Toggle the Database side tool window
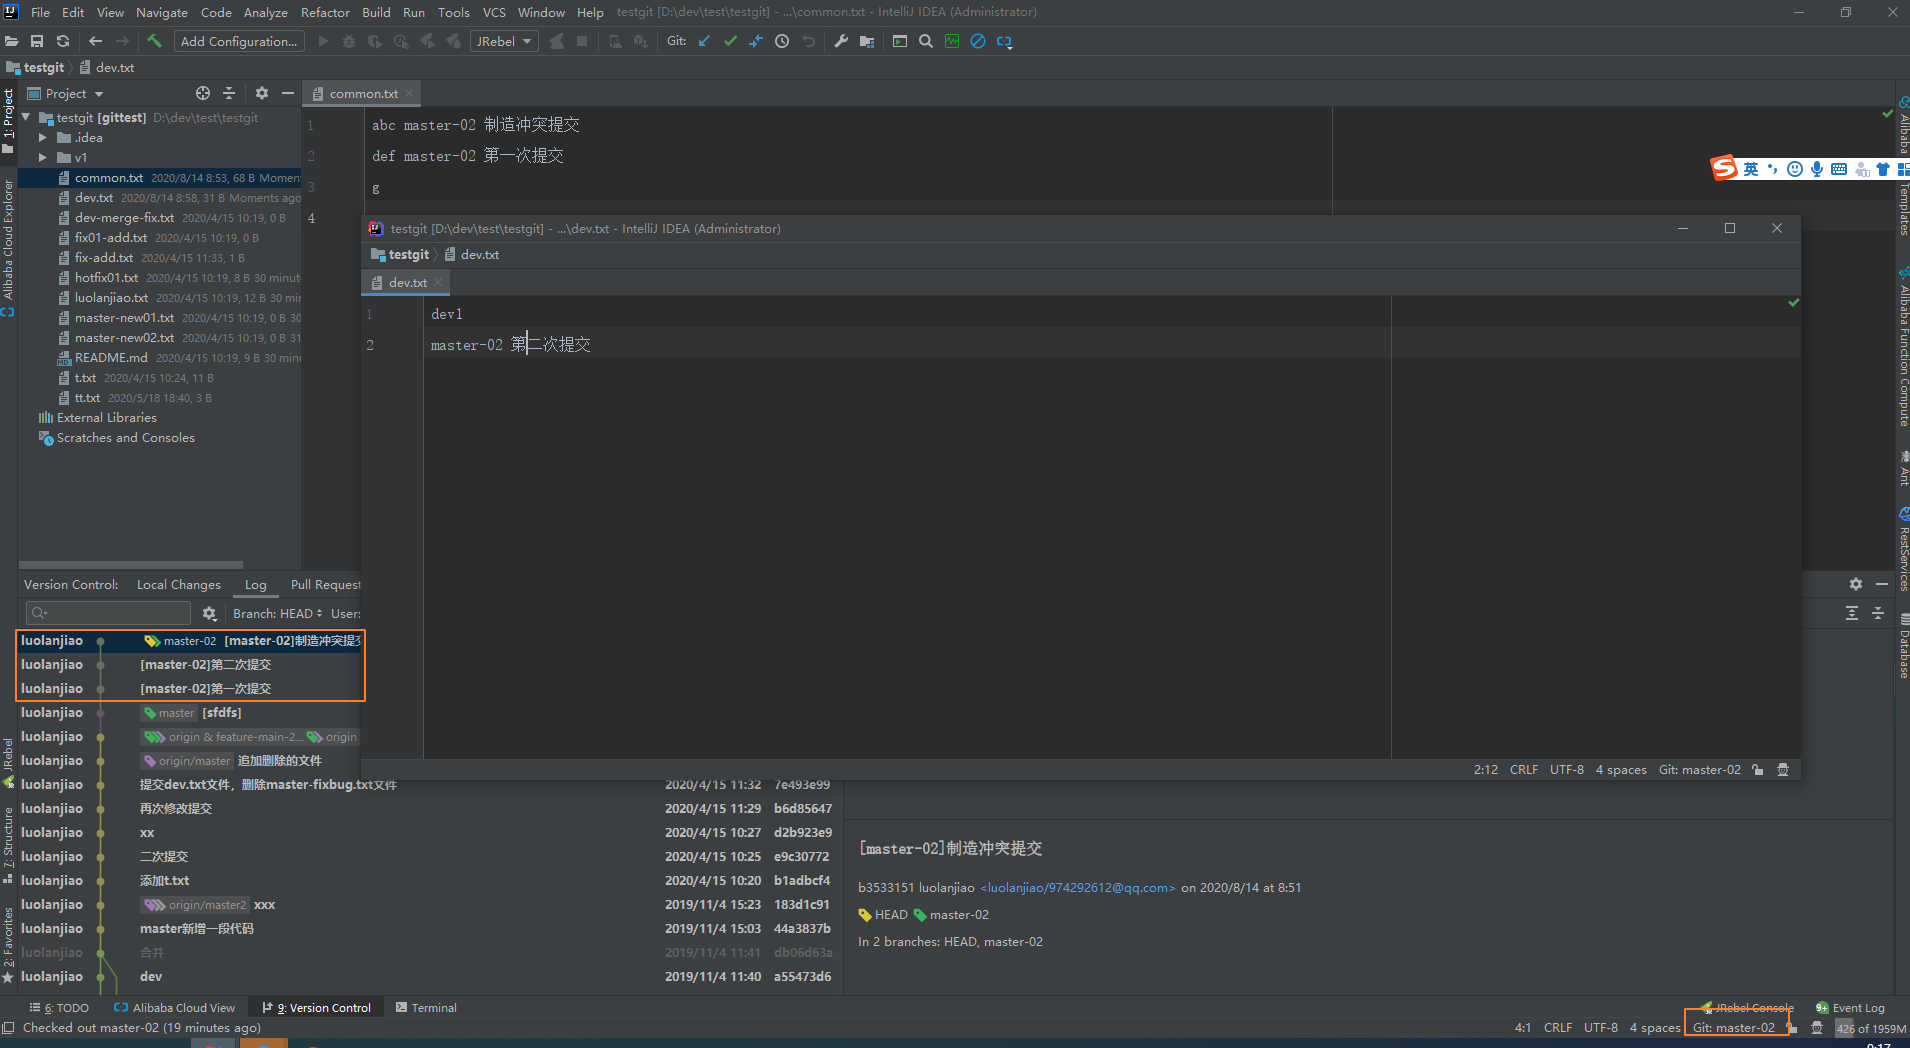The height and width of the screenshot is (1048, 1910). coord(1903,646)
